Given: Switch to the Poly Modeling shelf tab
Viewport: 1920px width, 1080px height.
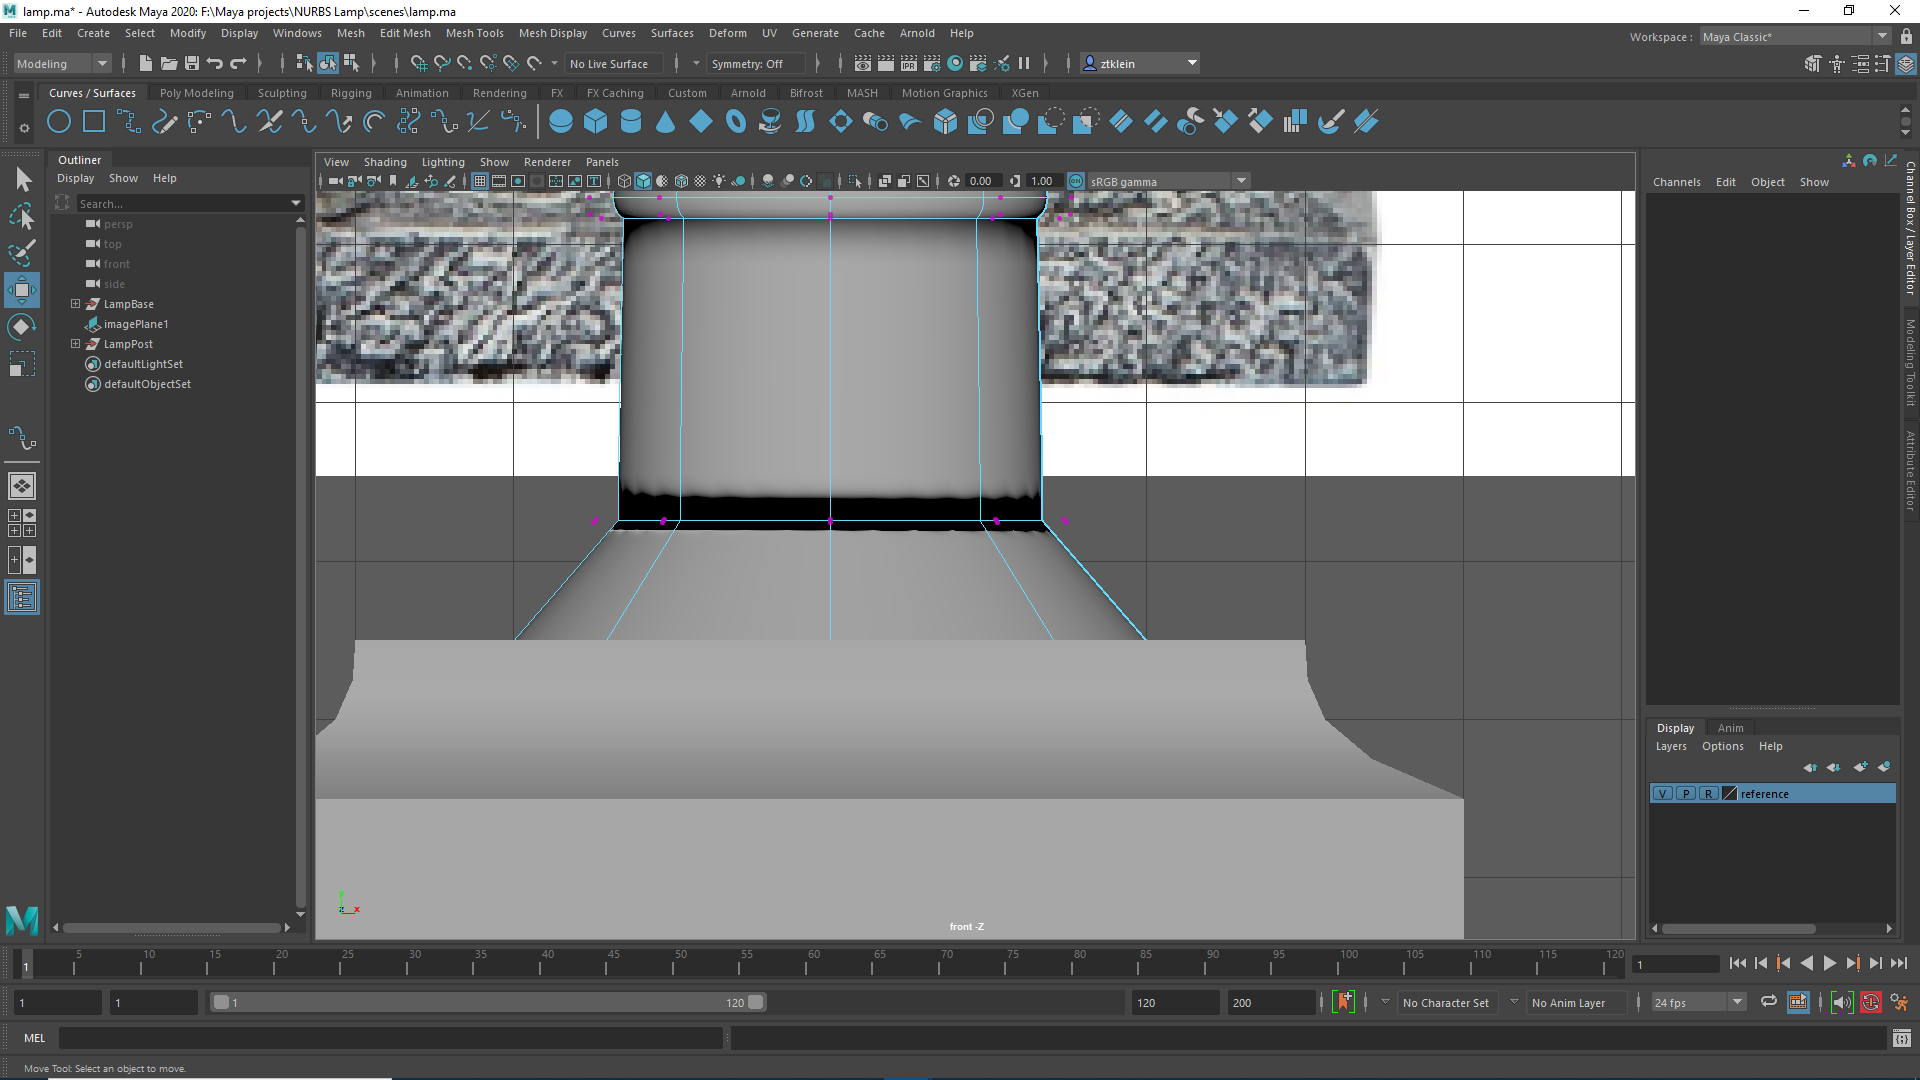Looking at the screenshot, I should [x=196, y=93].
